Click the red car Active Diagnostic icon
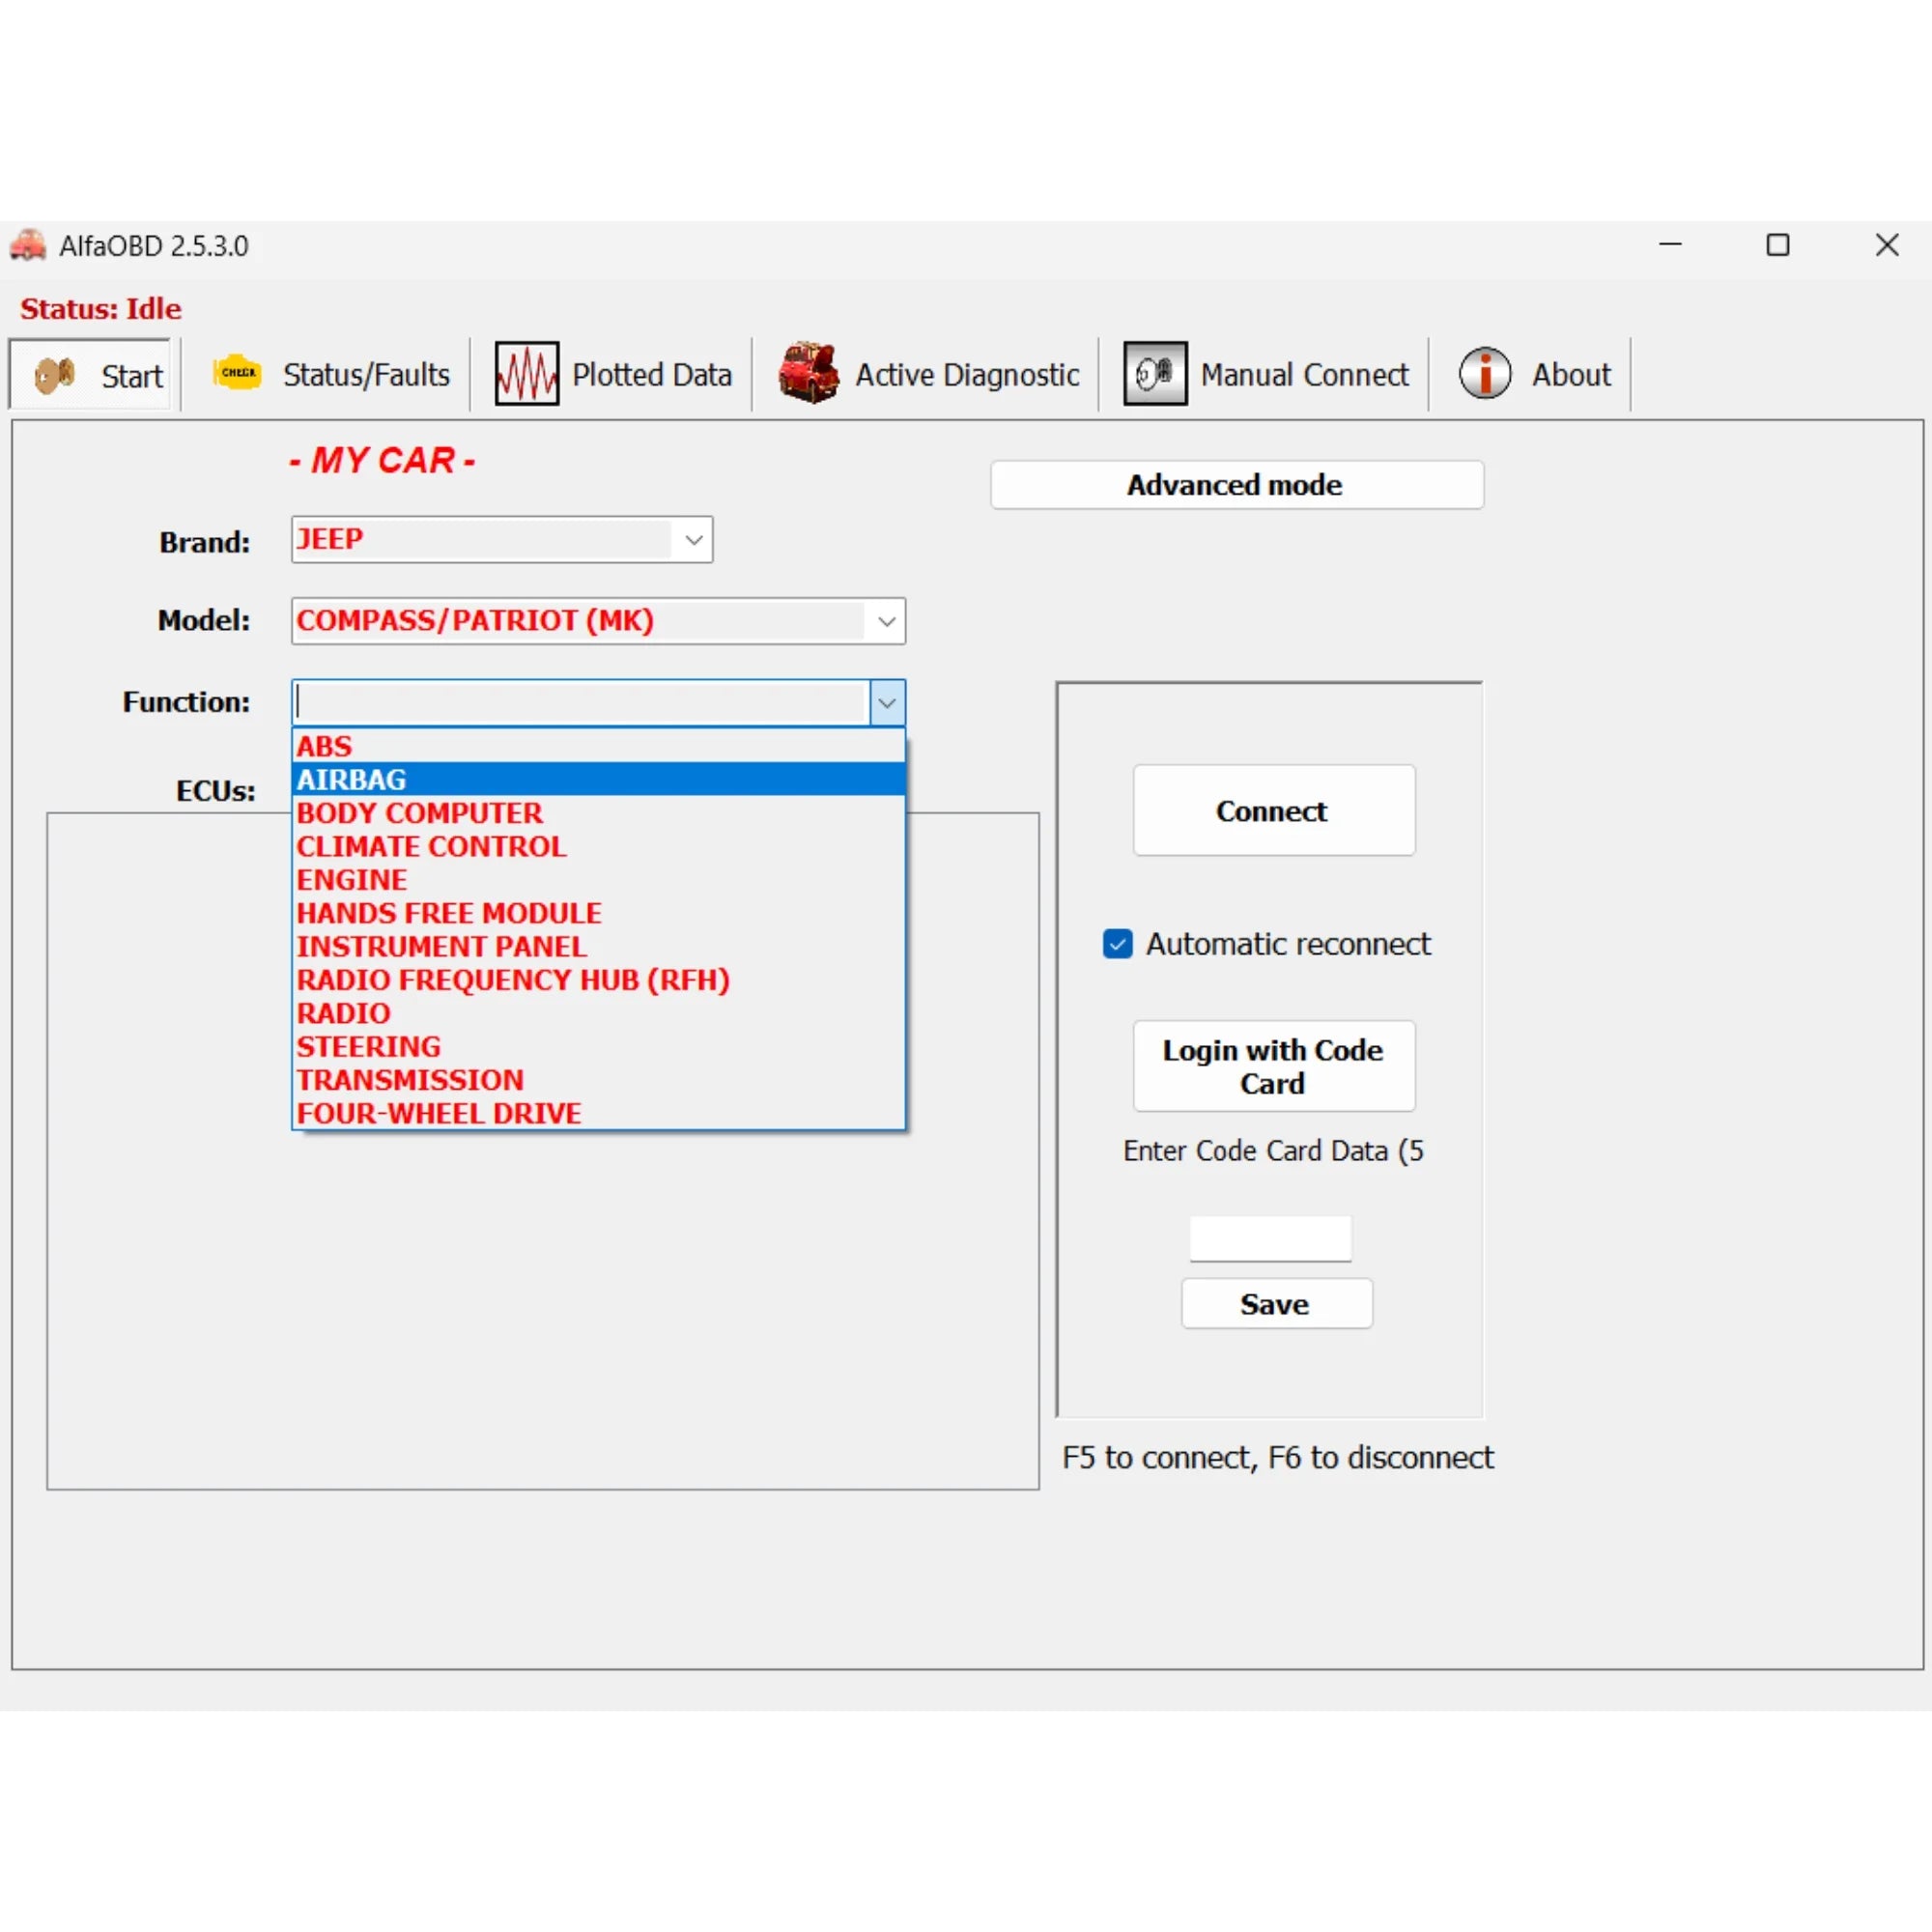 coord(808,373)
